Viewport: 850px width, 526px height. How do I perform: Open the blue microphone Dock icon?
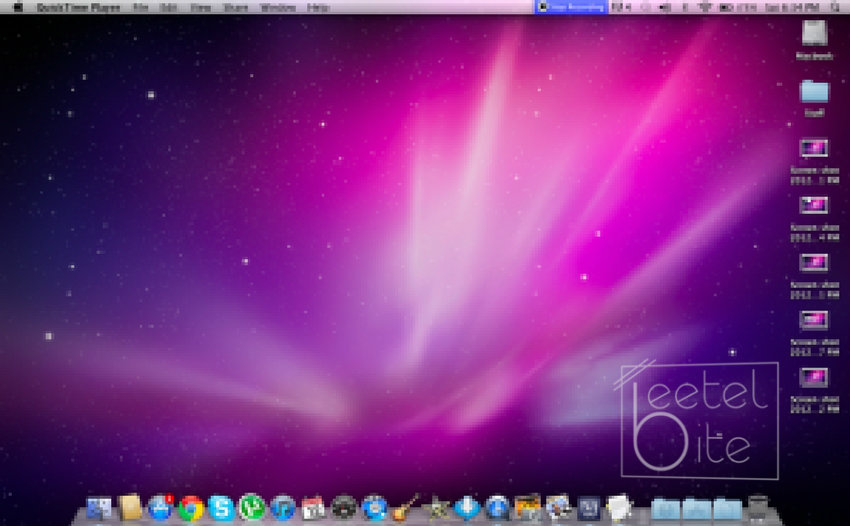[467, 509]
